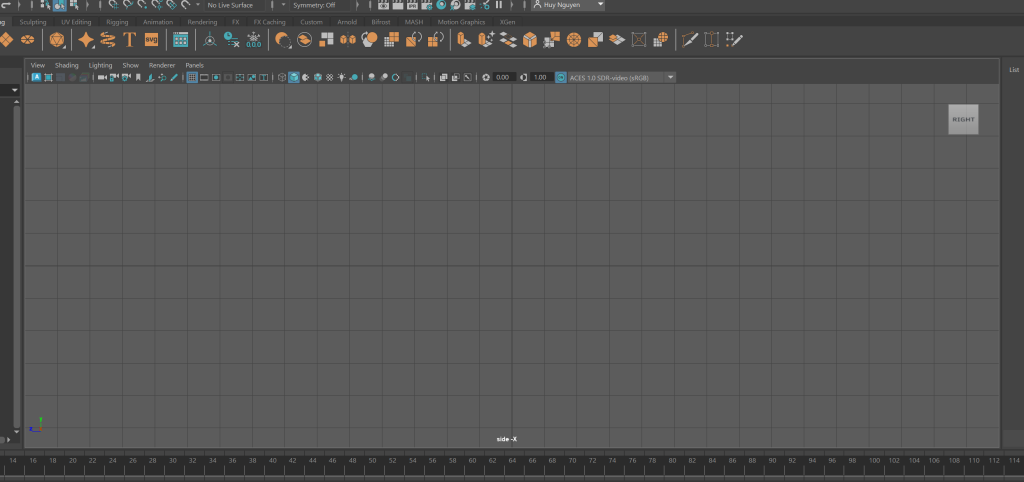Image resolution: width=1024 pixels, height=482 pixels.
Task: Switch to the Rigging shelf tab
Action: [x=117, y=21]
